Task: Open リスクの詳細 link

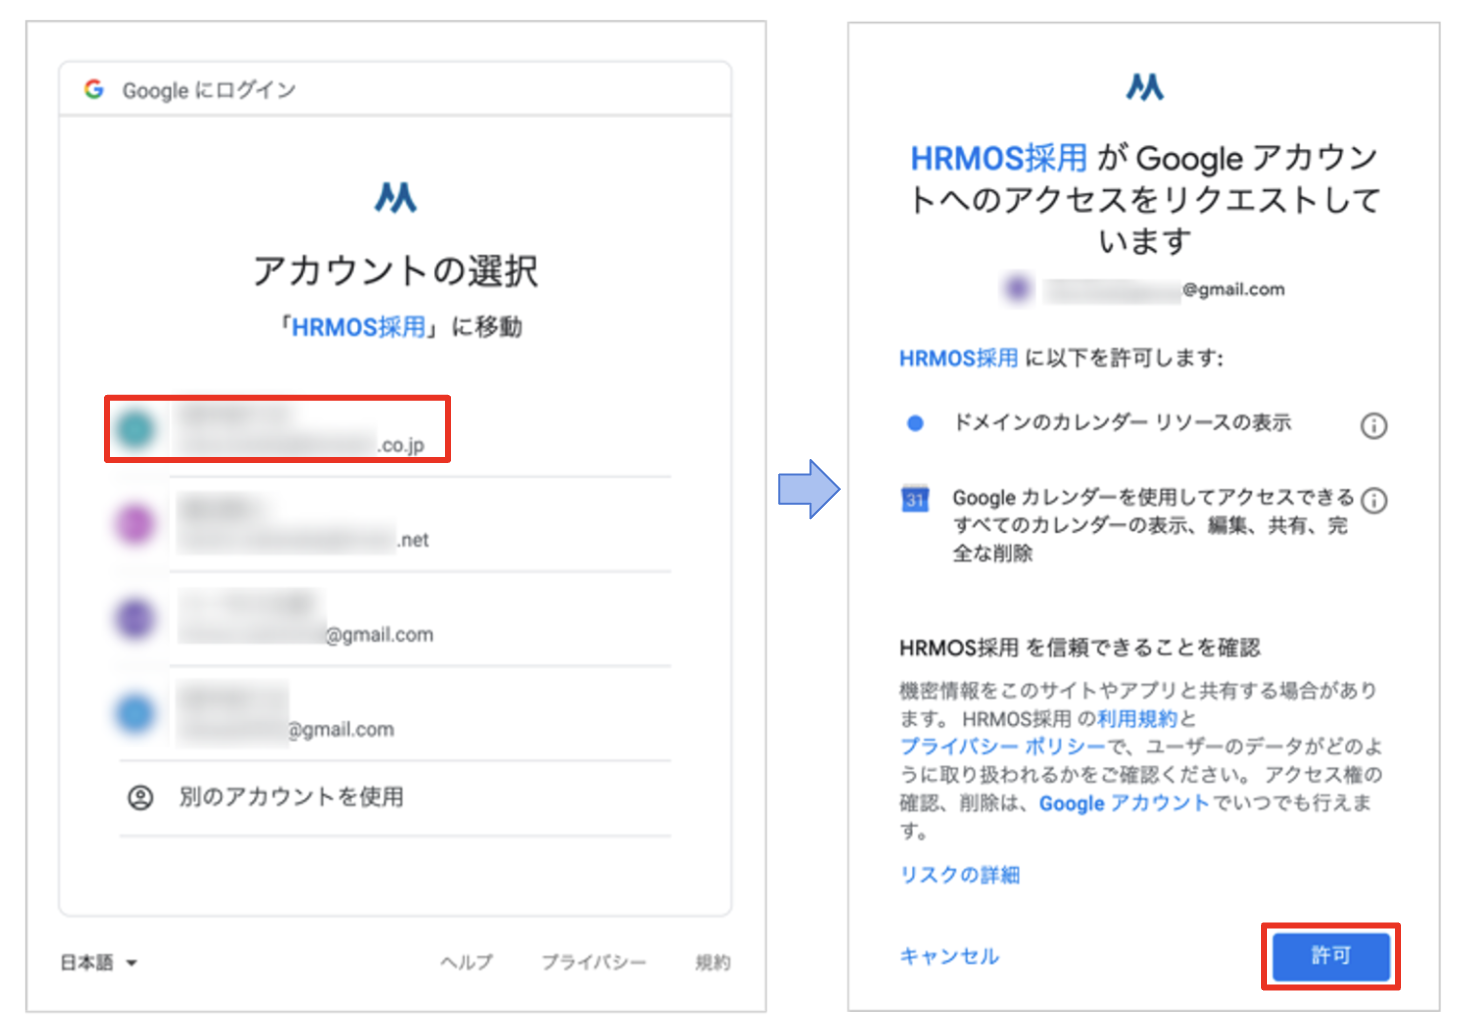Action: tap(960, 875)
